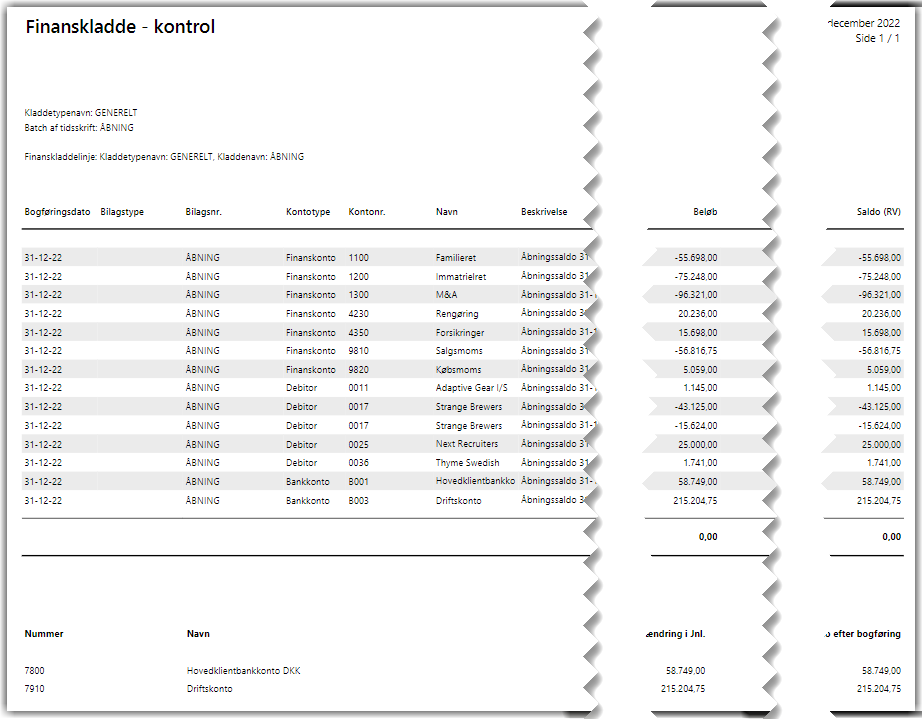Click the "Nummer" header in the lower table

pos(44,634)
